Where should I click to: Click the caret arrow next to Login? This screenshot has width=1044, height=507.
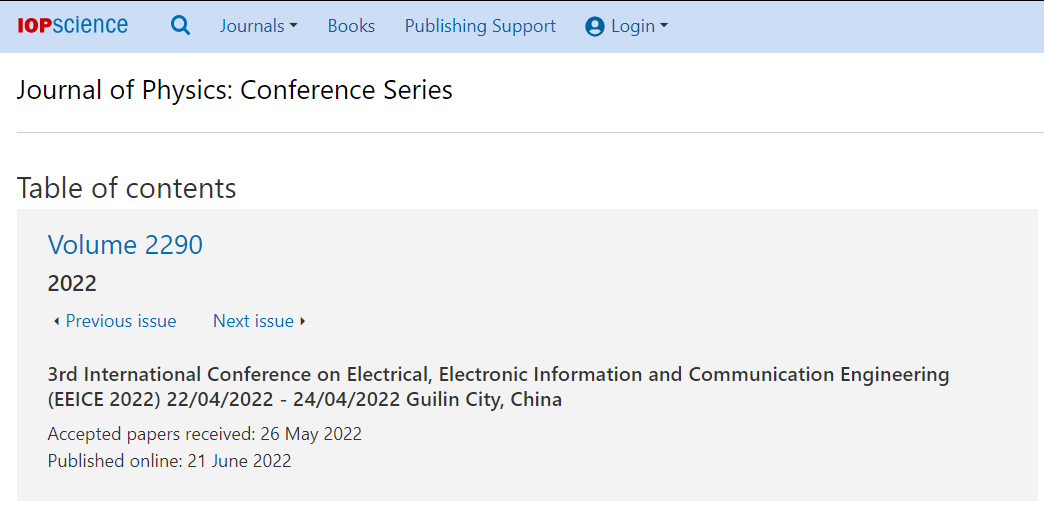664,27
